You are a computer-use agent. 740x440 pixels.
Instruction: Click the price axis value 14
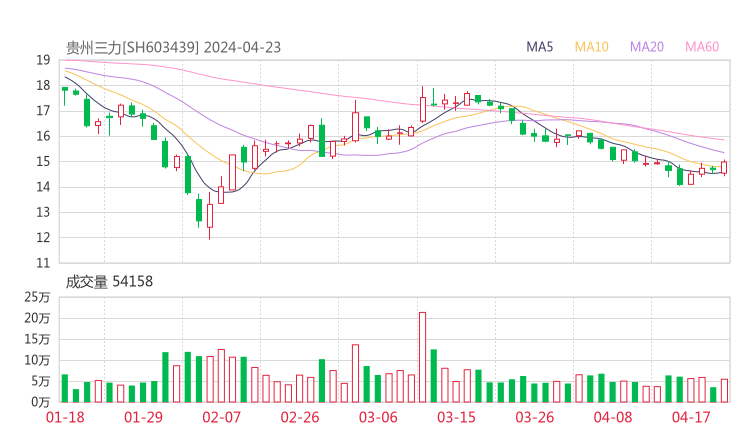pyautogui.click(x=43, y=187)
